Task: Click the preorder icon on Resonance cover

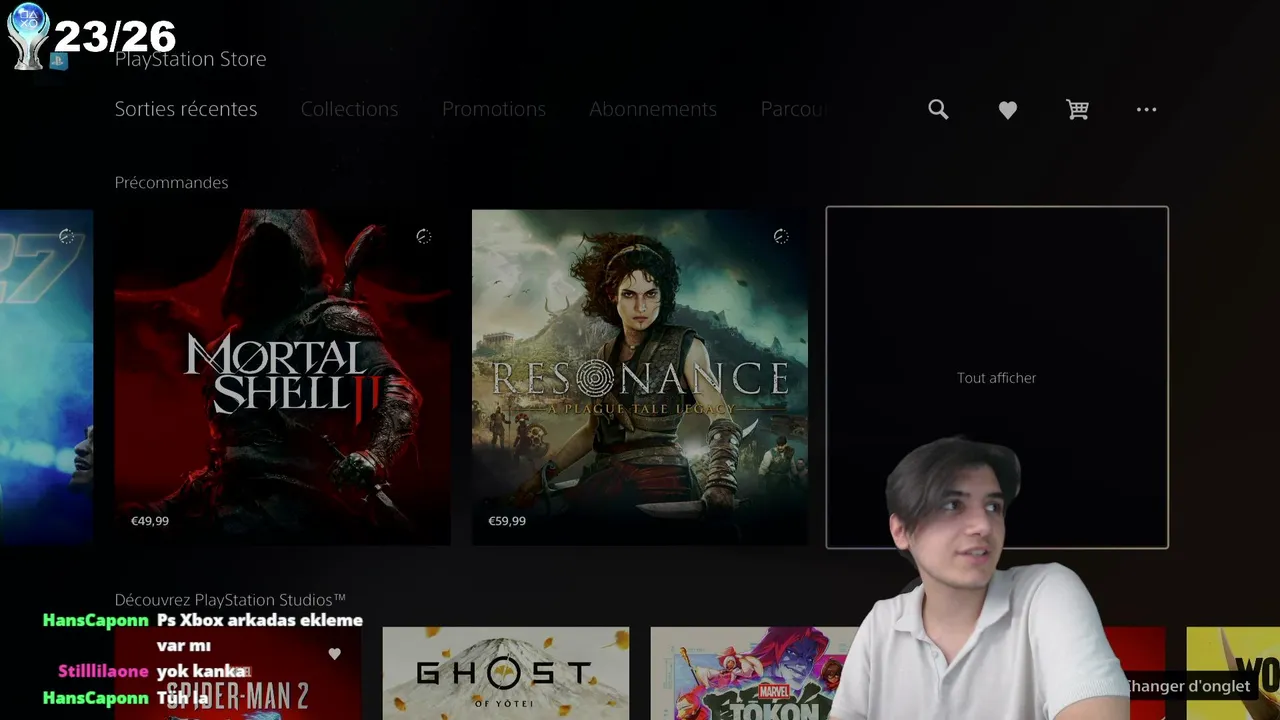Action: pyautogui.click(x=781, y=237)
